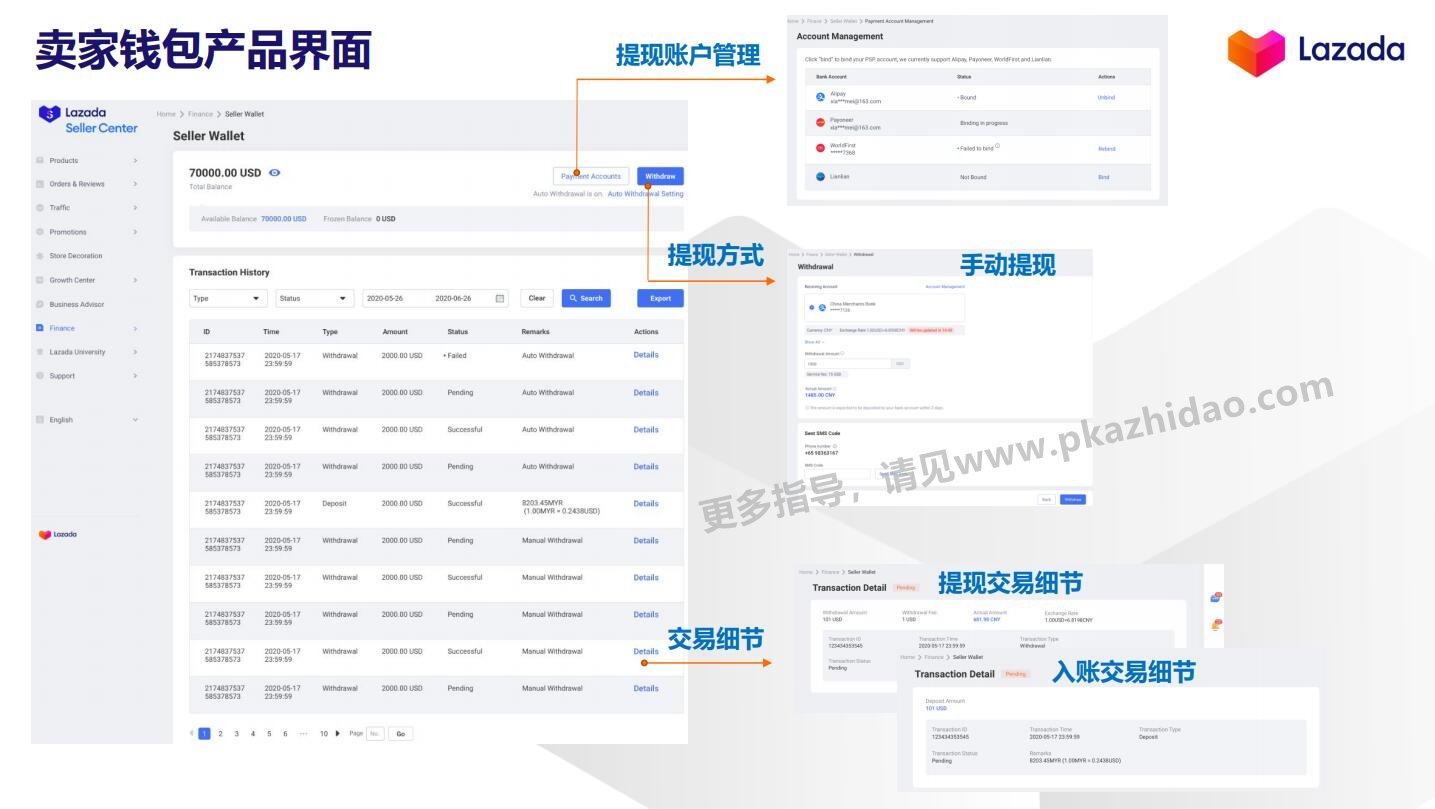Click the Back button in Withdrawal panel
The width and height of the screenshot is (1435, 809).
[1046, 499]
